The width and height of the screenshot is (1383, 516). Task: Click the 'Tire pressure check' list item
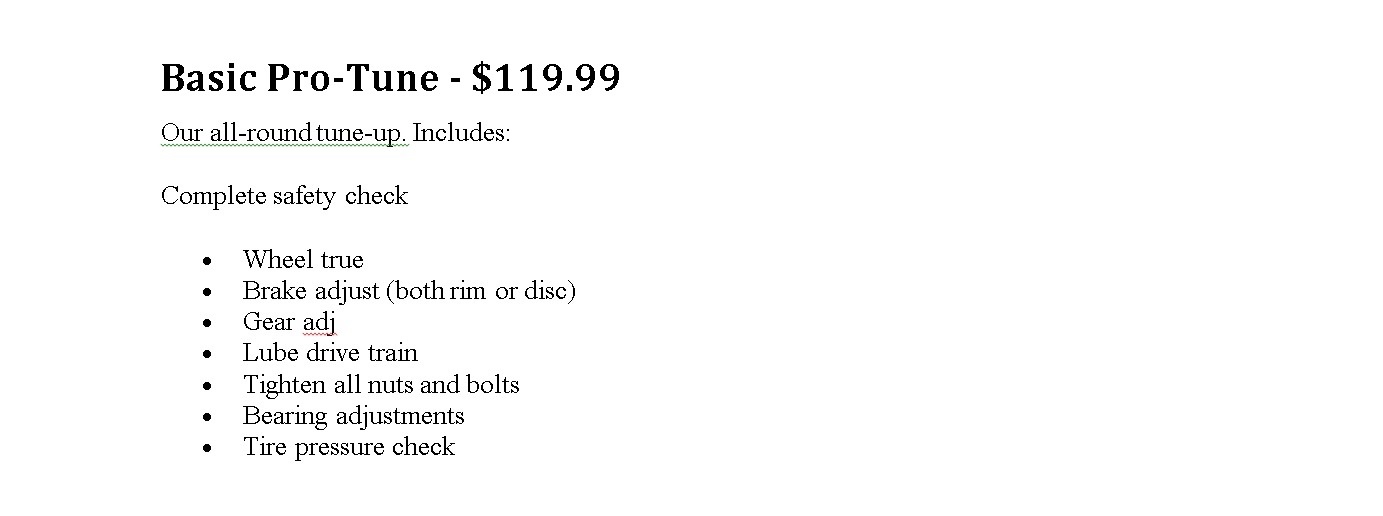pos(349,447)
